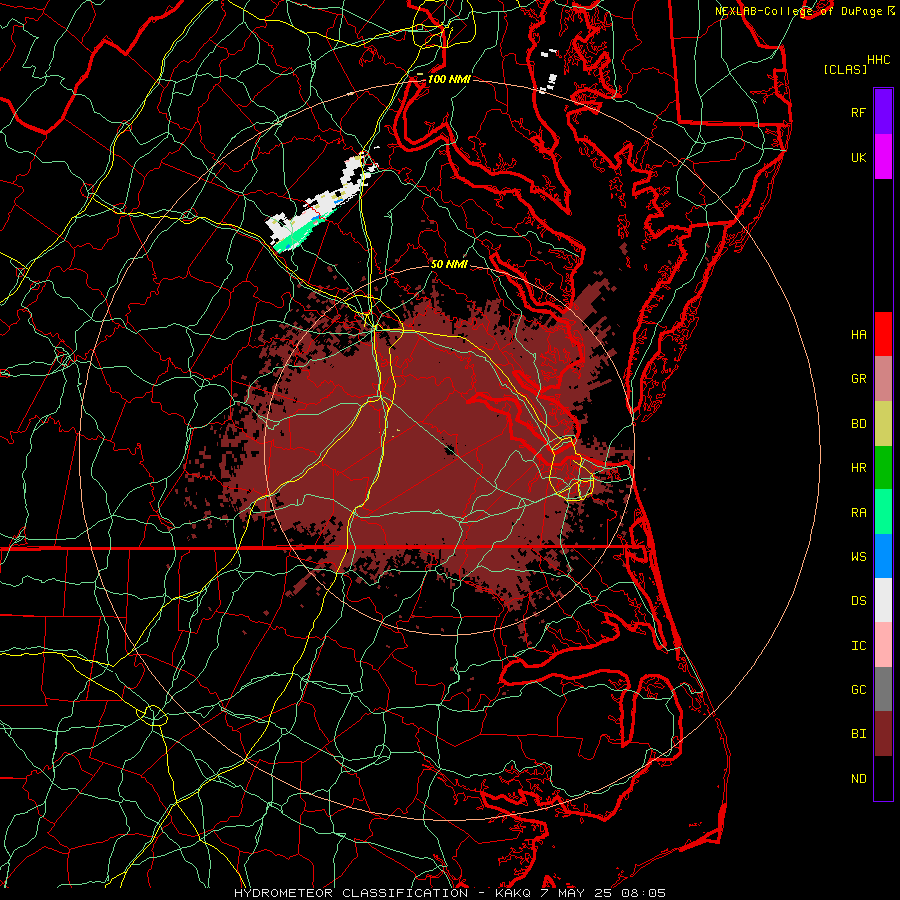Viewport: 900px width, 900px height.
Task: Click the HHC product label
Action: 879,60
